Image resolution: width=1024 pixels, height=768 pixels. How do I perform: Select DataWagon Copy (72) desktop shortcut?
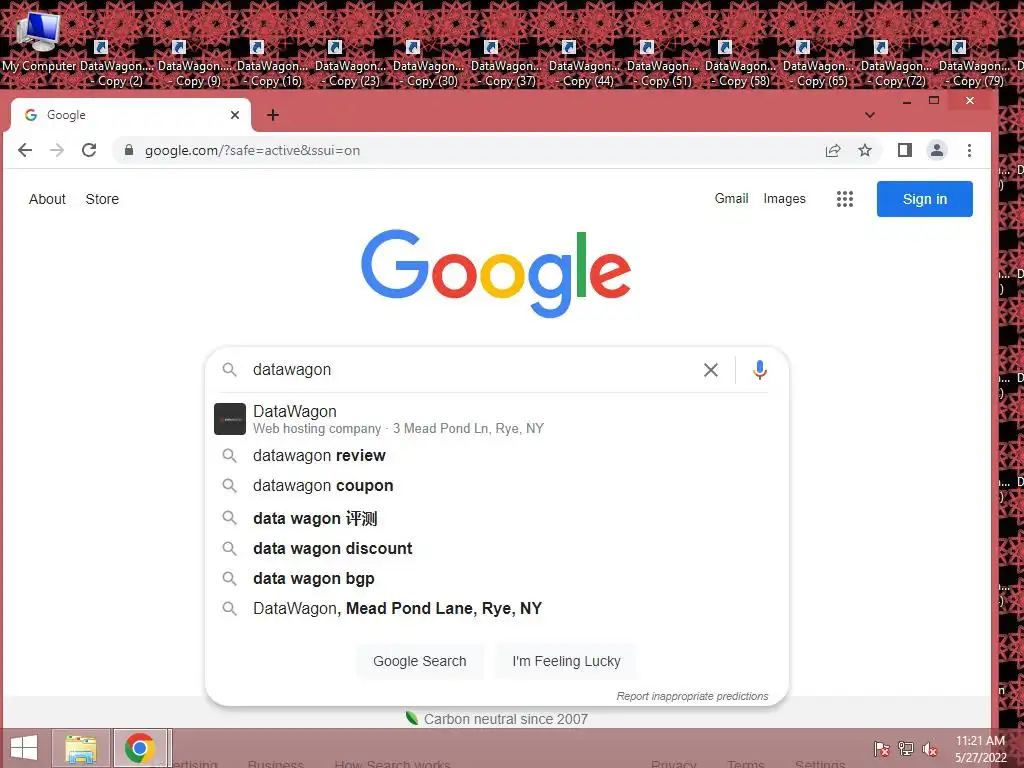(x=897, y=64)
